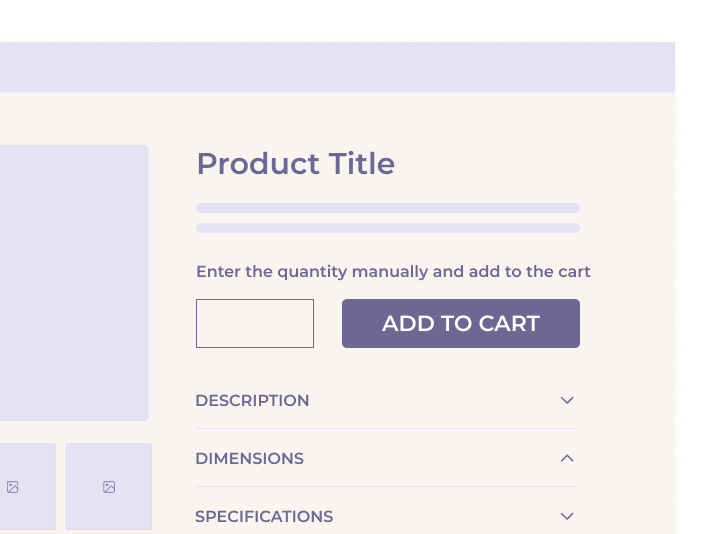Click the image placeholder icon in the right thumbnail

pos(109,487)
